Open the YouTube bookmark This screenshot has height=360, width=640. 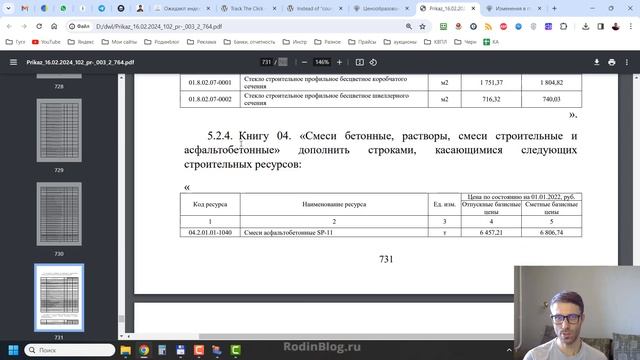click(x=46, y=42)
